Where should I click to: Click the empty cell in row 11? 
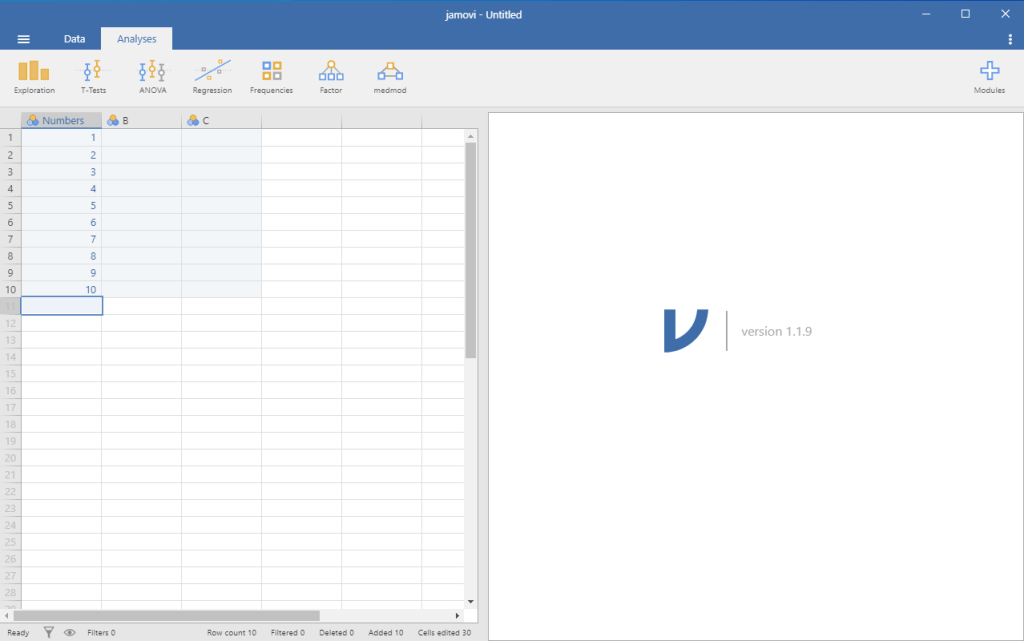(x=61, y=305)
